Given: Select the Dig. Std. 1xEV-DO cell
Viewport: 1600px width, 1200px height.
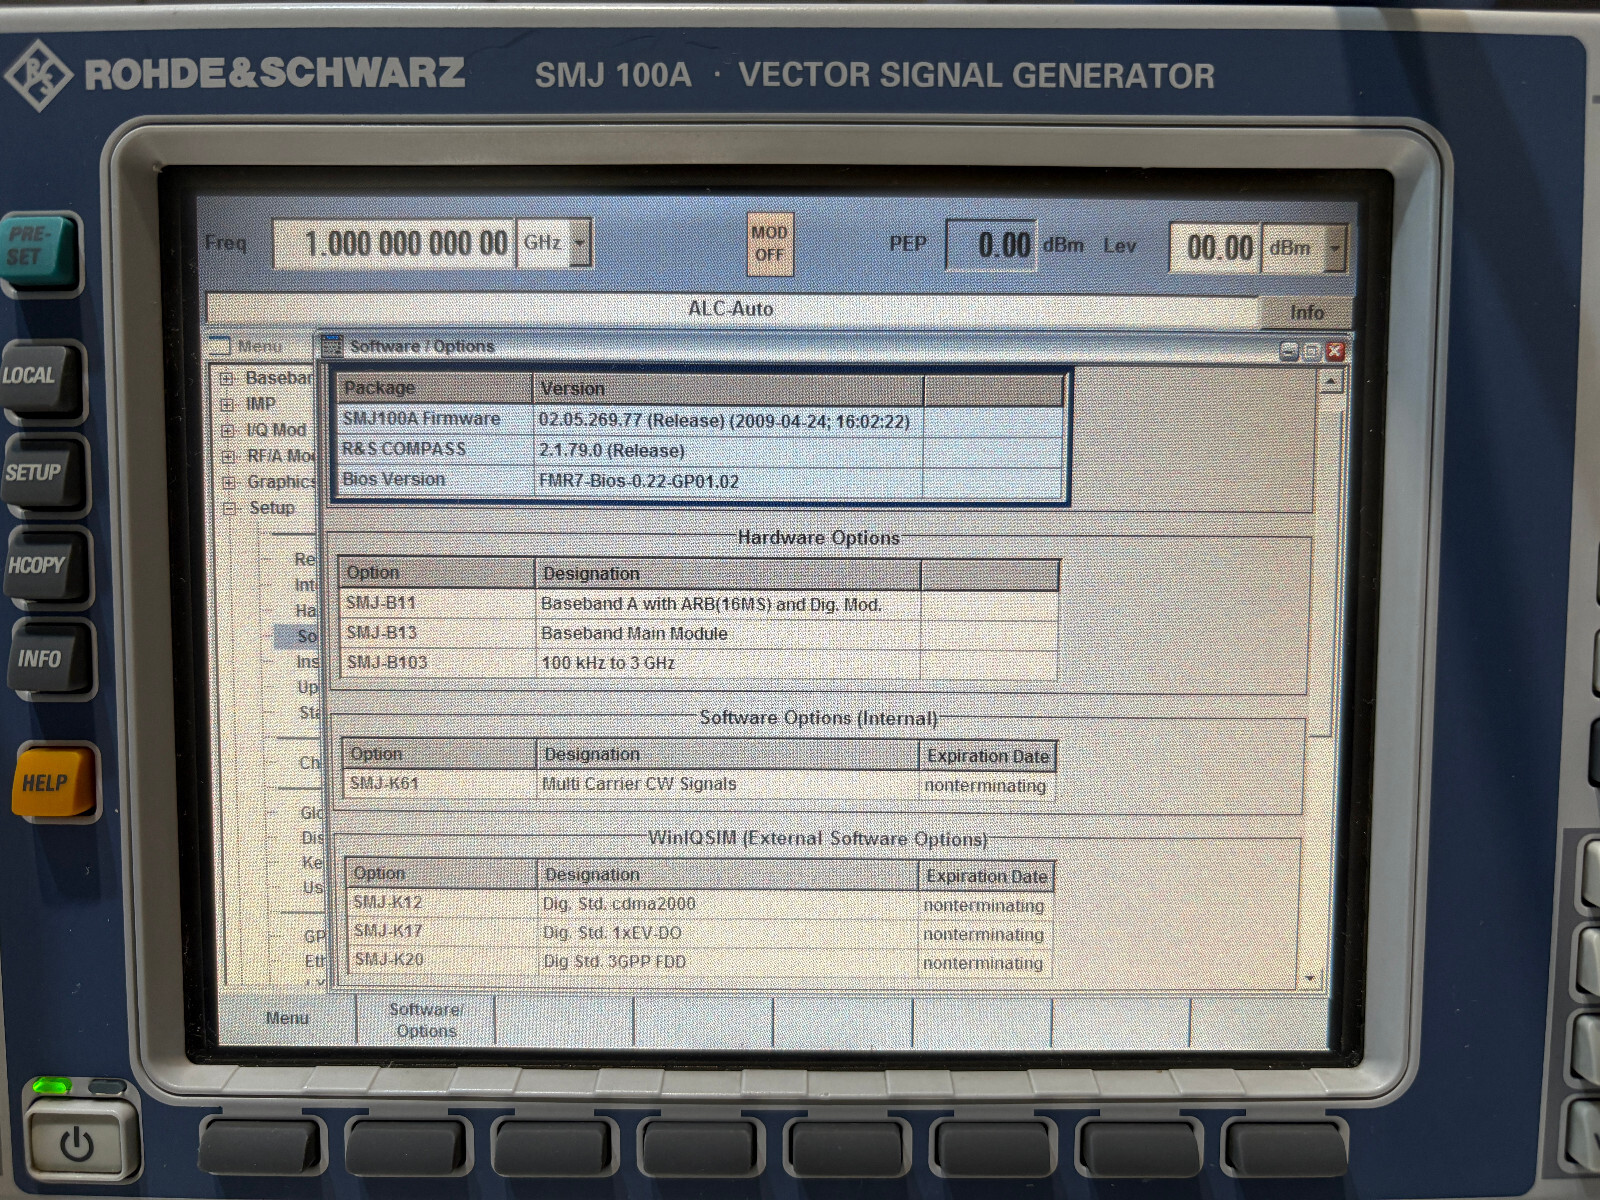Looking at the screenshot, I should point(729,933).
